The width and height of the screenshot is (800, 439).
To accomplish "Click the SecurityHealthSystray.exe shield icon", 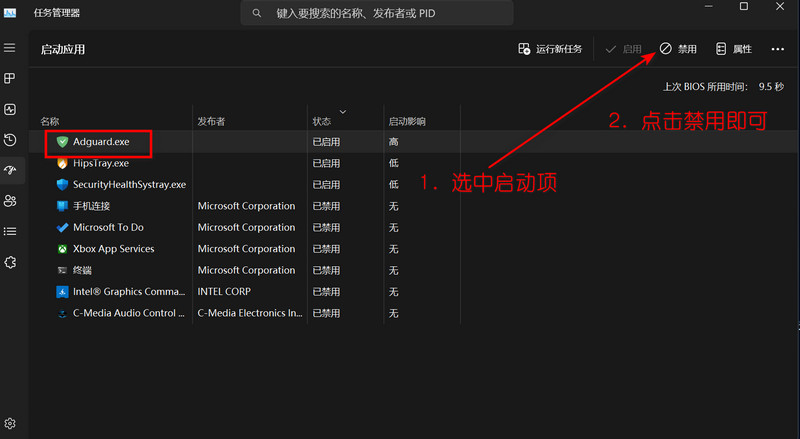I will point(62,185).
